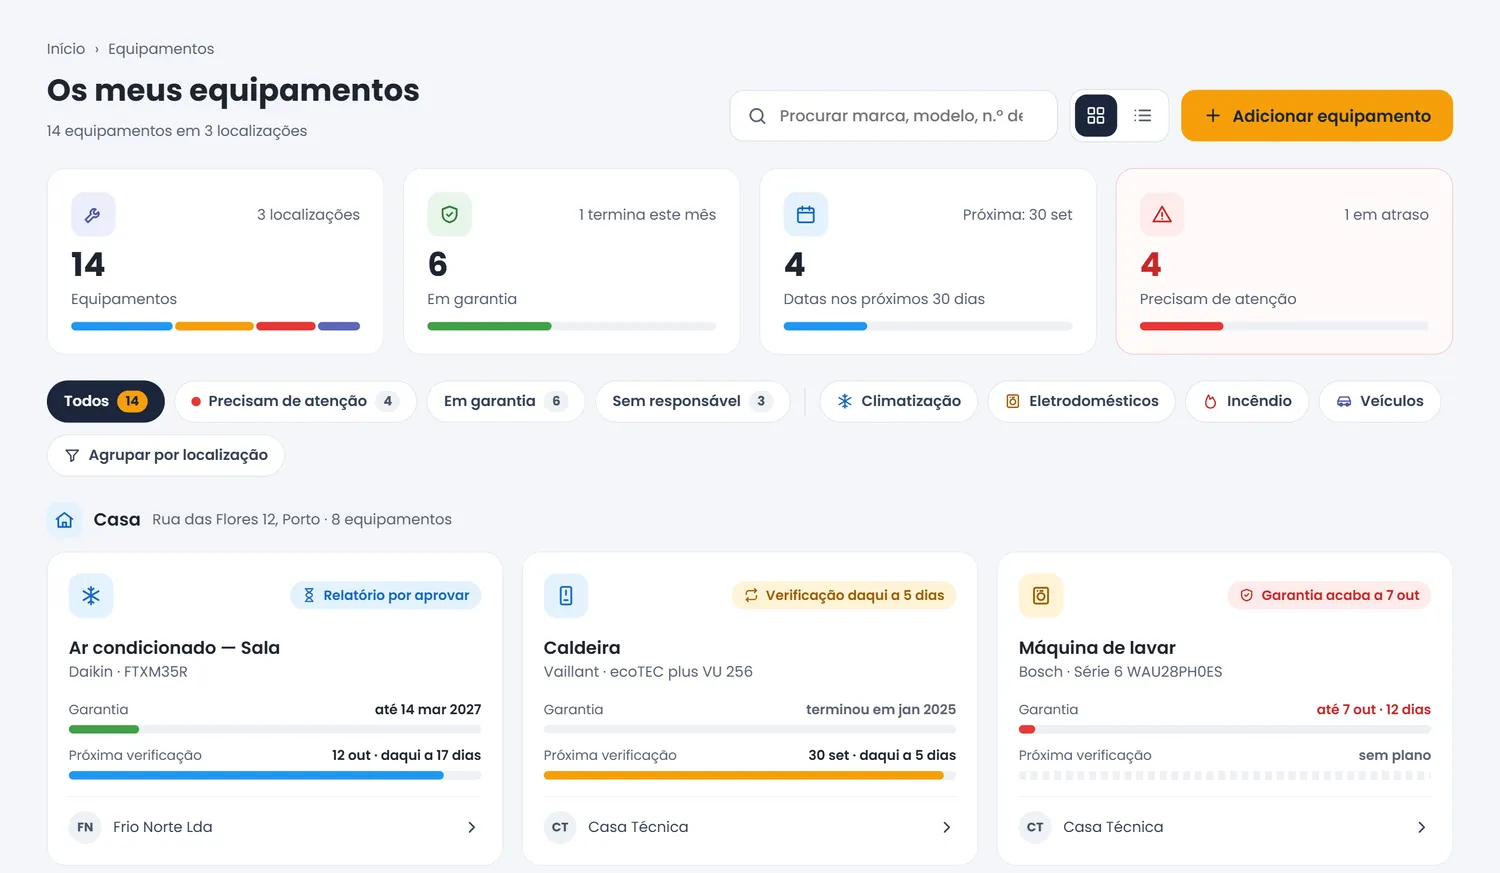1500x873 pixels.
Task: Click the CT avatar on Caldeira card
Action: [x=560, y=827]
